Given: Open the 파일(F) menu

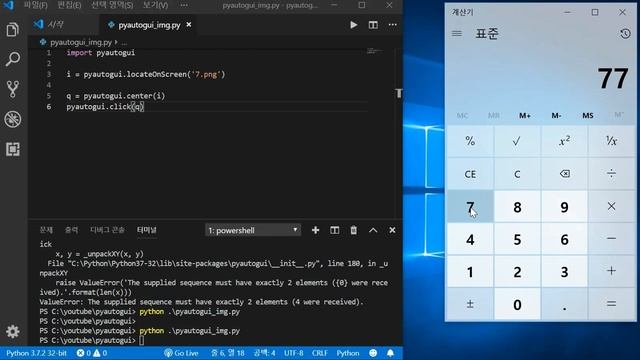Looking at the screenshot, I should tap(36, 5).
